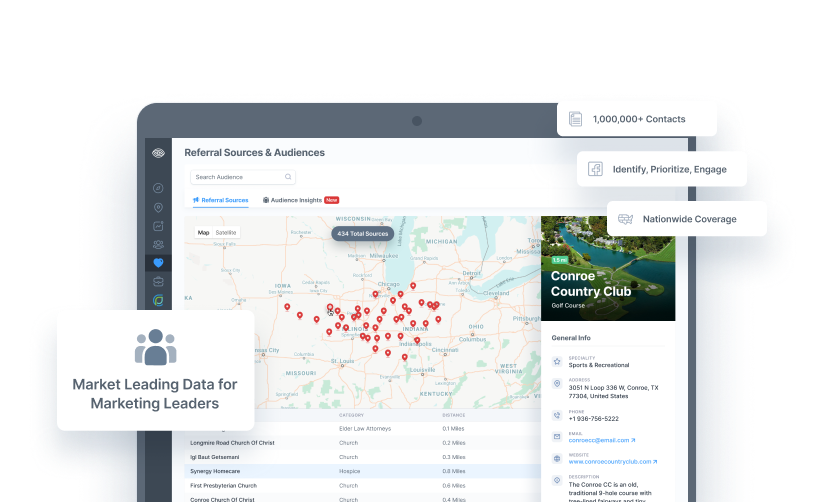Click the Website globe icon
830x502 pixels.
point(557,459)
